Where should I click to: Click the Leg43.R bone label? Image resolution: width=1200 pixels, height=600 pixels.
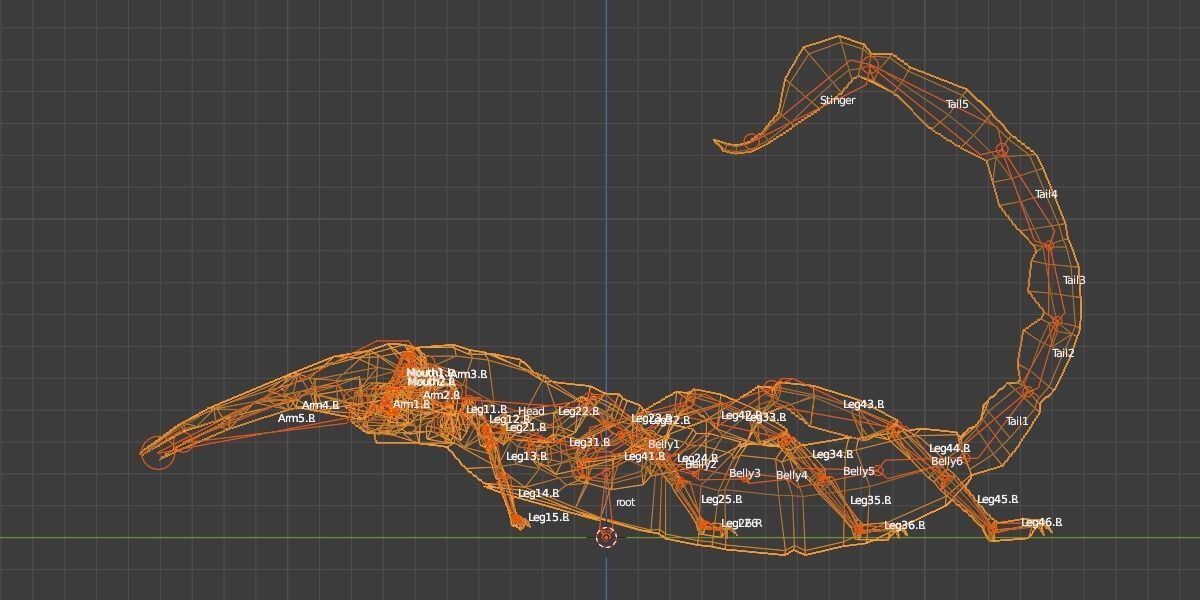point(864,404)
